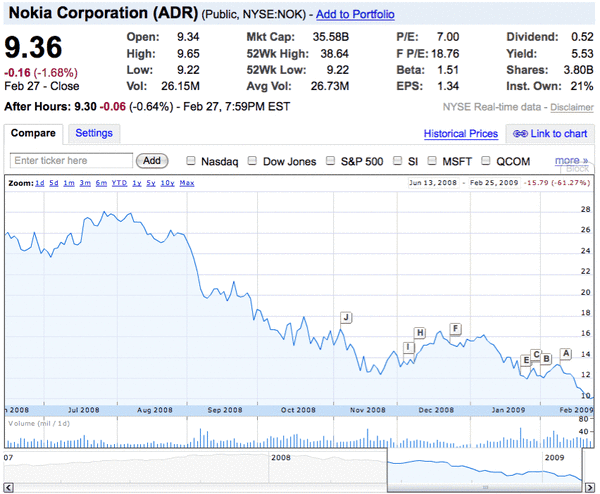This screenshot has height=494, width=600.
Task: Click news marker B on chart
Action: coord(546,359)
